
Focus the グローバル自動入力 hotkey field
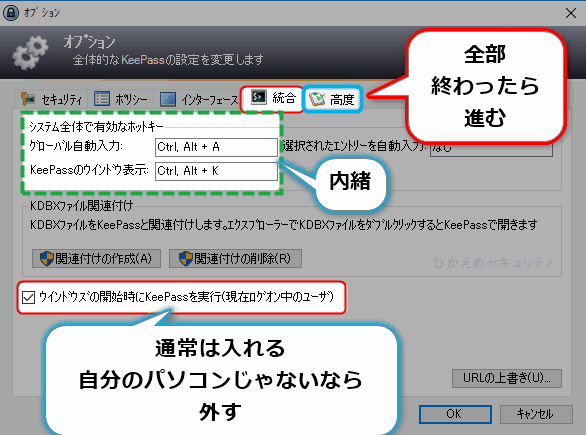[x=216, y=147]
